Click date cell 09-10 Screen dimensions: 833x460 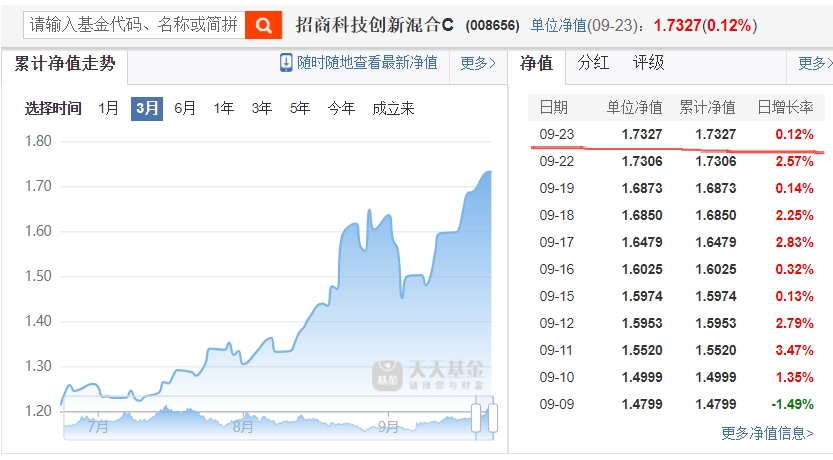click(x=557, y=378)
